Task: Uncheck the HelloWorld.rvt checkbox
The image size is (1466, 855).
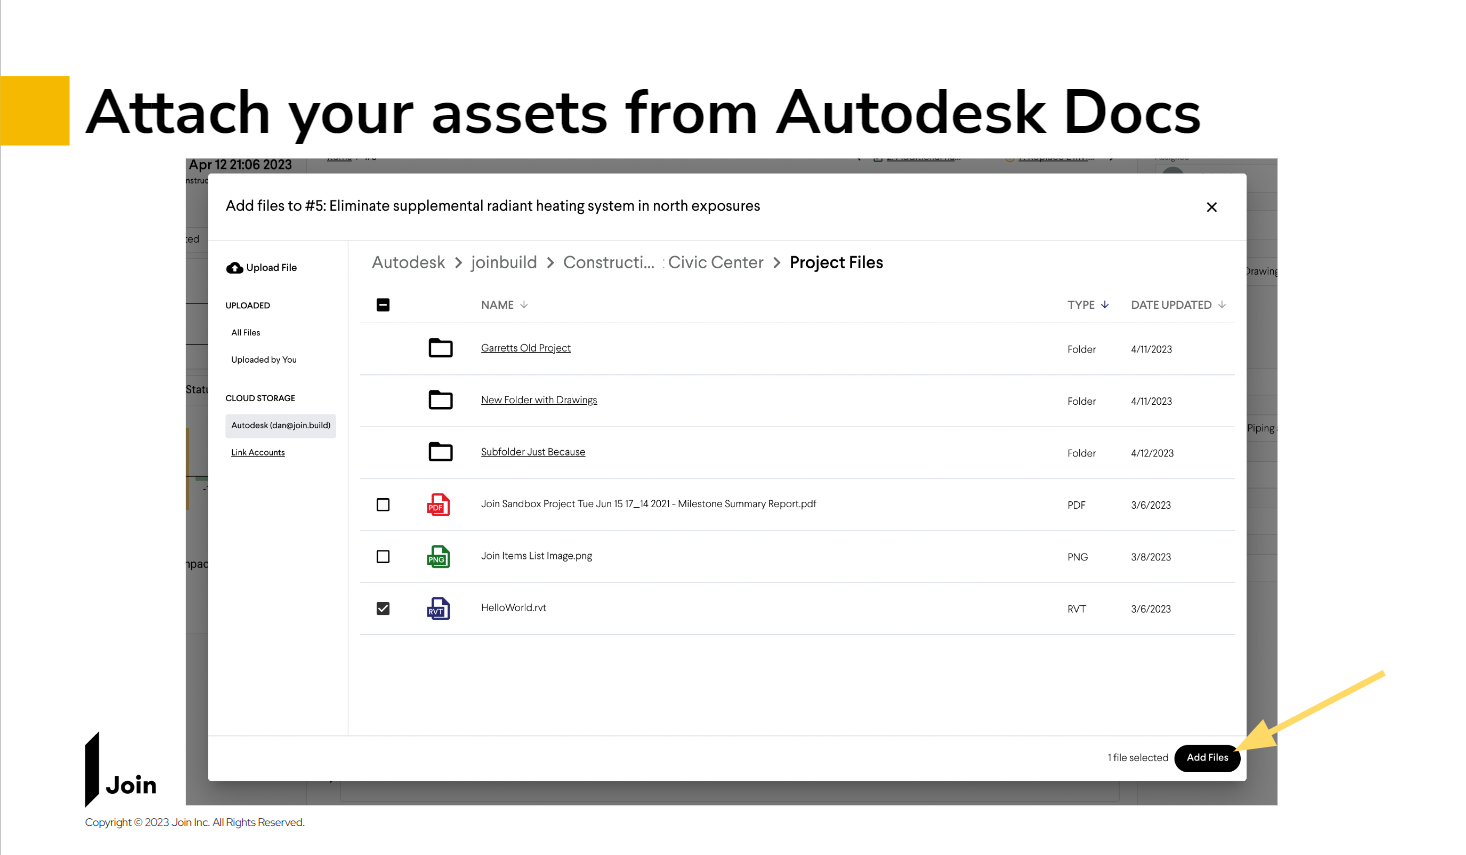Action: click(x=383, y=609)
